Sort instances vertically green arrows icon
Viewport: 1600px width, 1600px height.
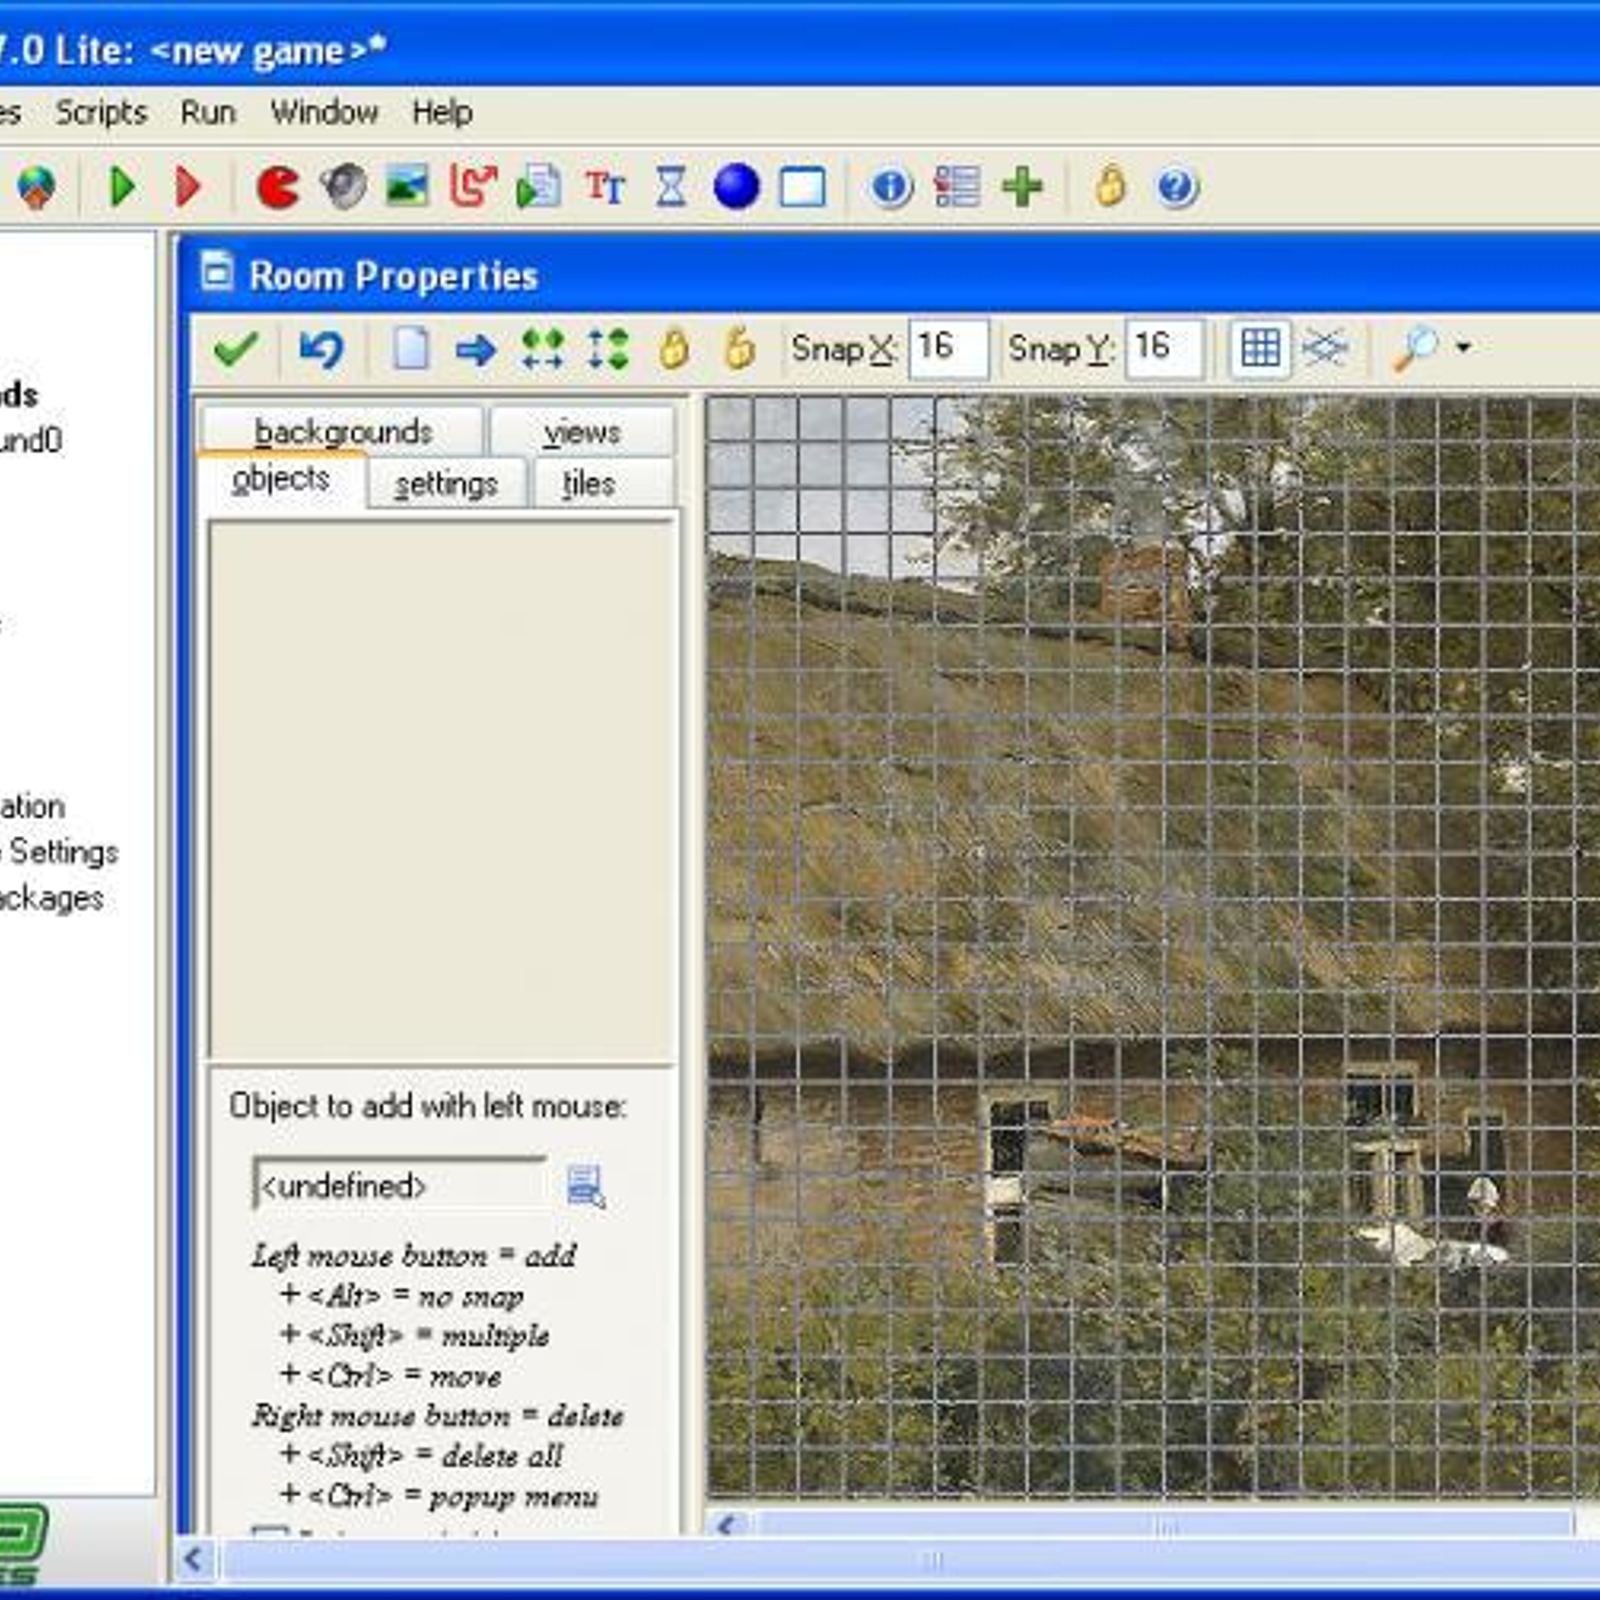pyautogui.click(x=608, y=349)
